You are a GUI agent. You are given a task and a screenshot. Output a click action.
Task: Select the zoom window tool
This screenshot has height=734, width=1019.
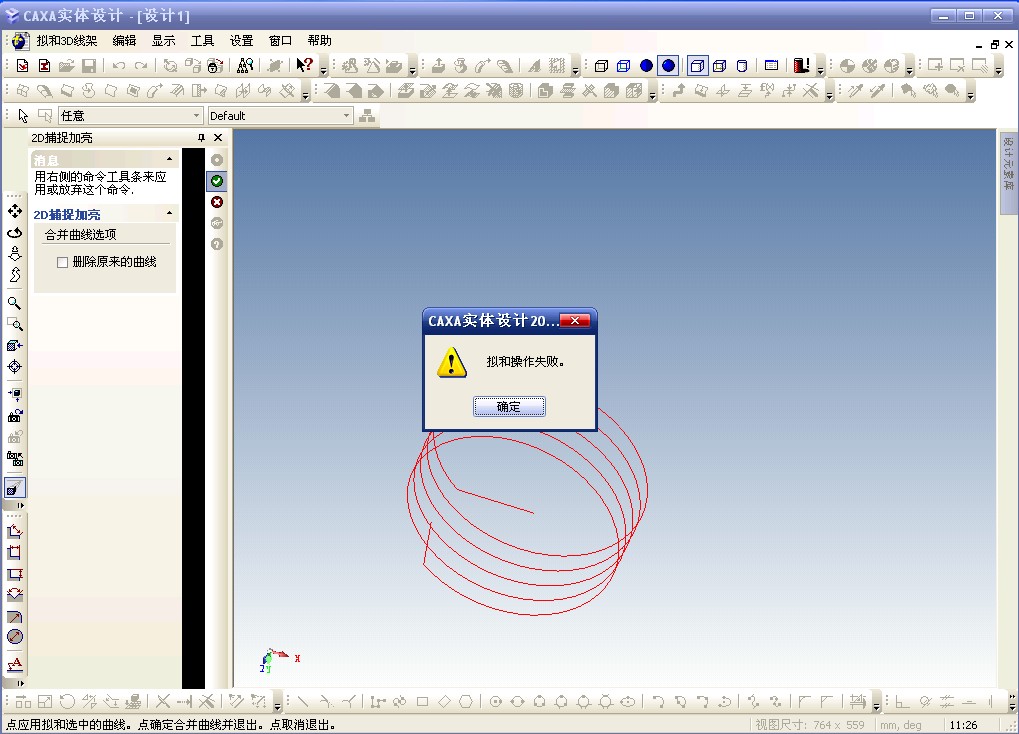[x=14, y=324]
